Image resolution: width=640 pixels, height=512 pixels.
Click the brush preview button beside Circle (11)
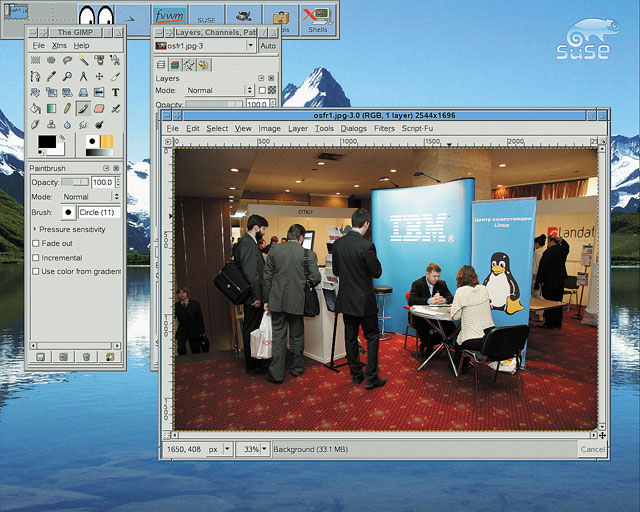click(68, 212)
